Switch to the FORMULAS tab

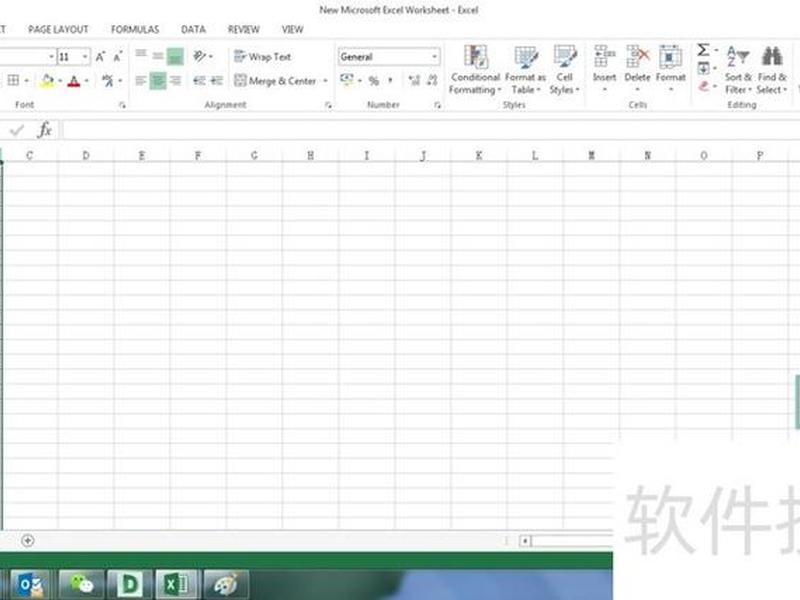[135, 30]
